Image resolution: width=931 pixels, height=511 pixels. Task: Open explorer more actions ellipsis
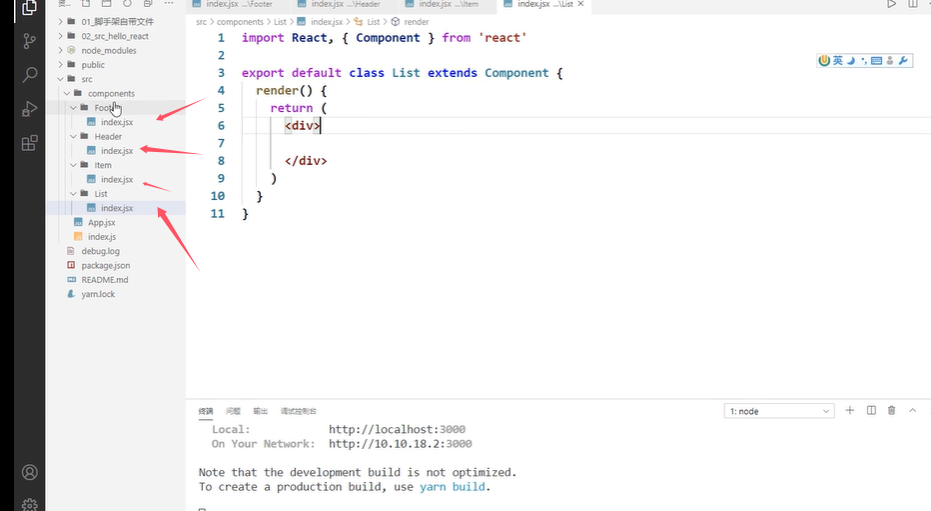pyautogui.click(x=169, y=3)
